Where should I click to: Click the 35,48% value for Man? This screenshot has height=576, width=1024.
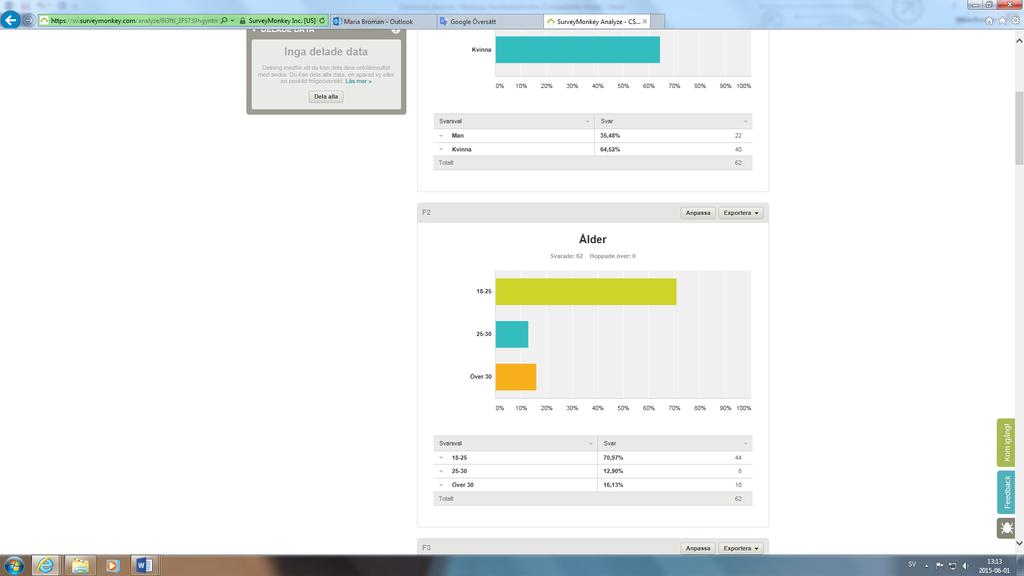click(x=610, y=136)
